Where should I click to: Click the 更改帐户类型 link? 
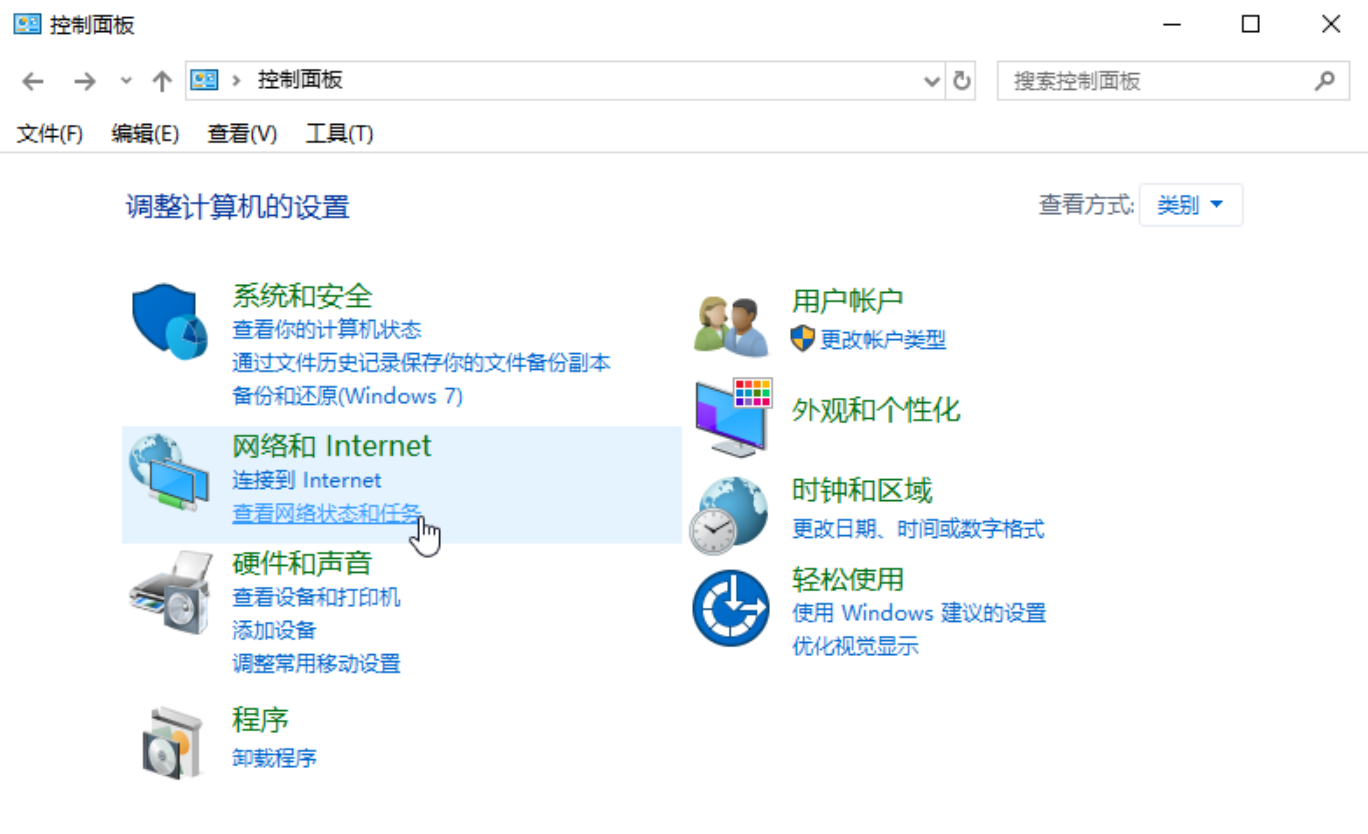(x=882, y=339)
